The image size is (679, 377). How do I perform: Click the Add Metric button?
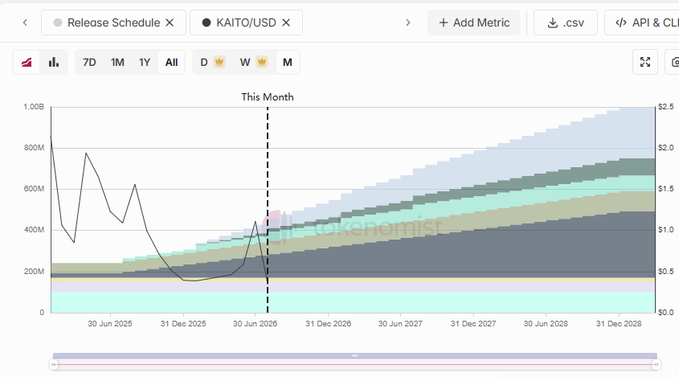[x=474, y=23]
